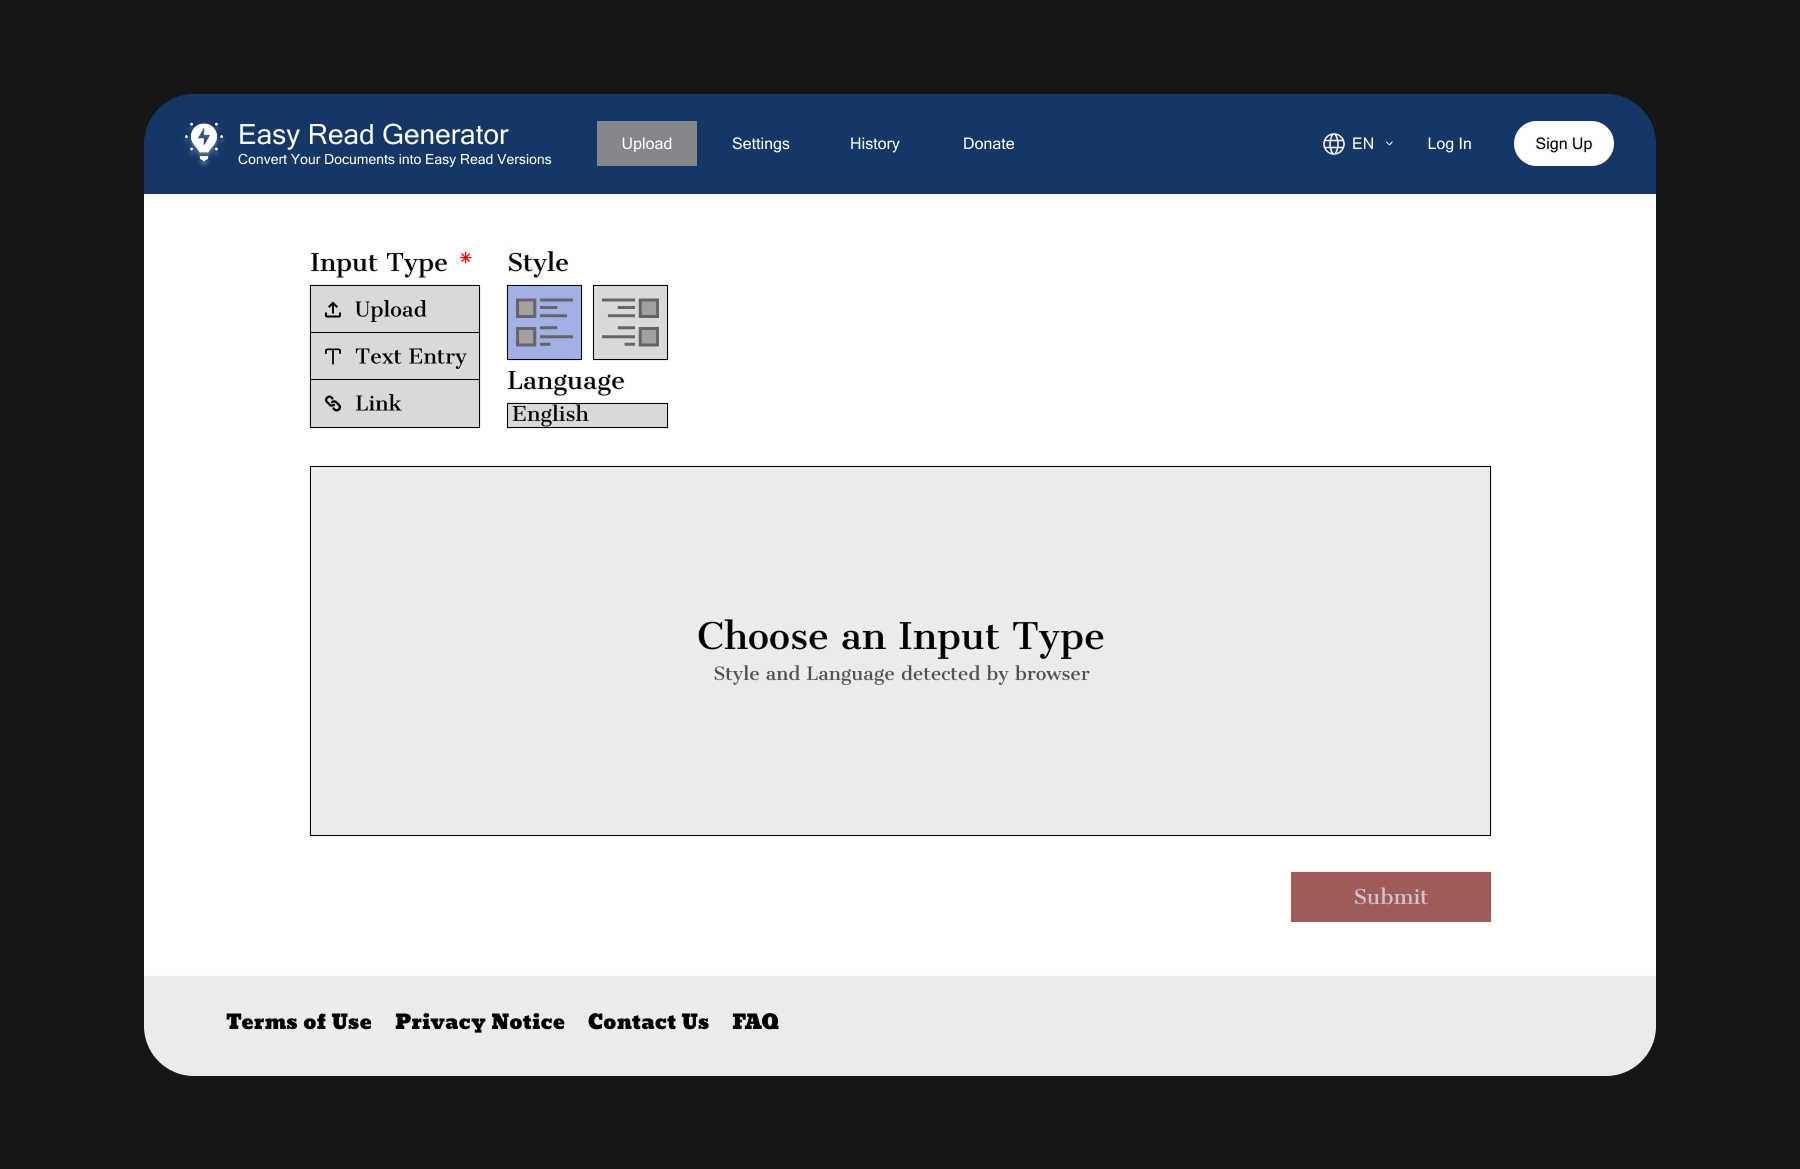Open the Contact Us footer link

648,1022
